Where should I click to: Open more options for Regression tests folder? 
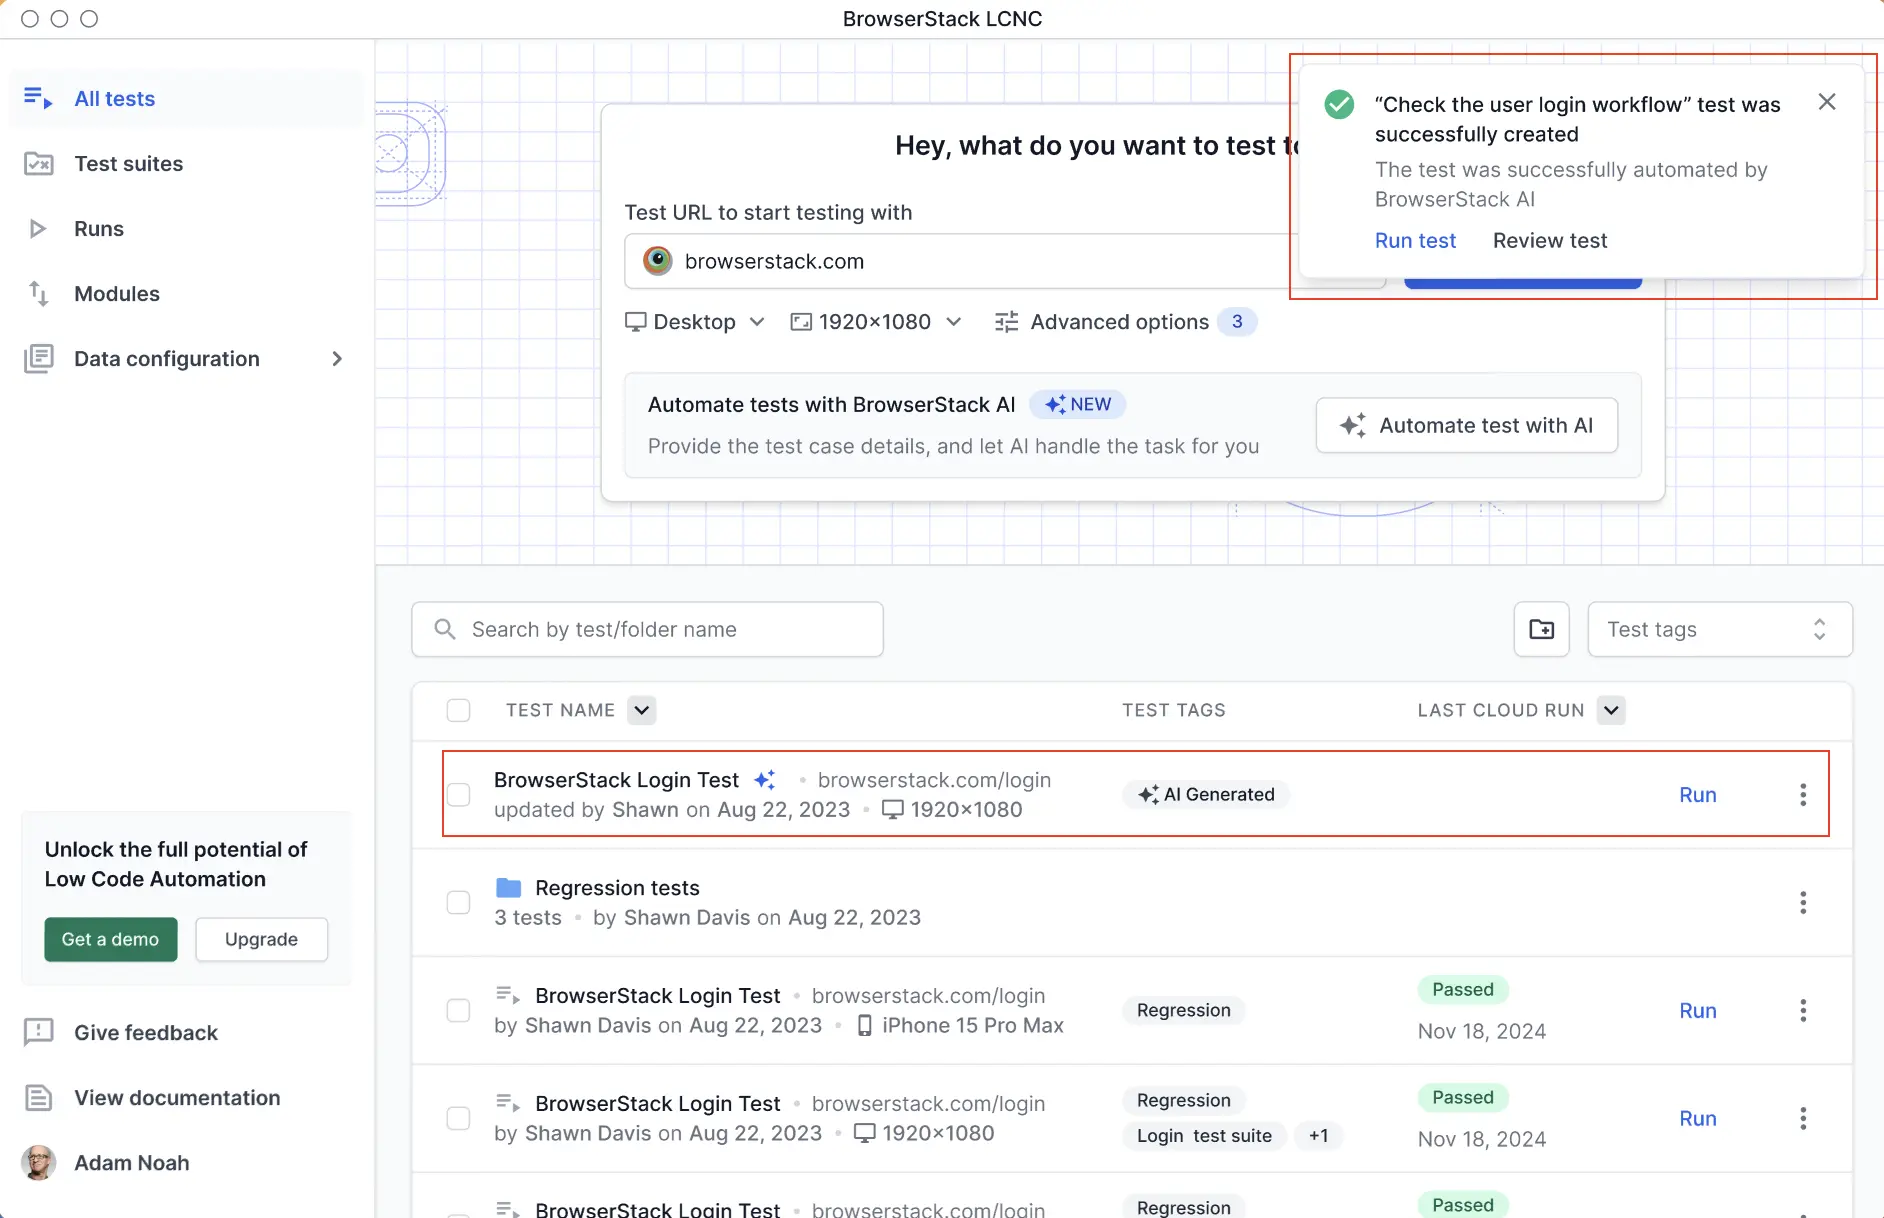tap(1803, 903)
